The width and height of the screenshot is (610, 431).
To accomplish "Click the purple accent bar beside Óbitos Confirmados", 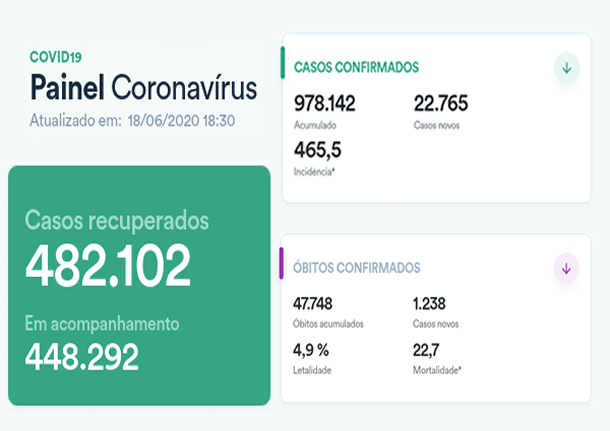I will (283, 263).
